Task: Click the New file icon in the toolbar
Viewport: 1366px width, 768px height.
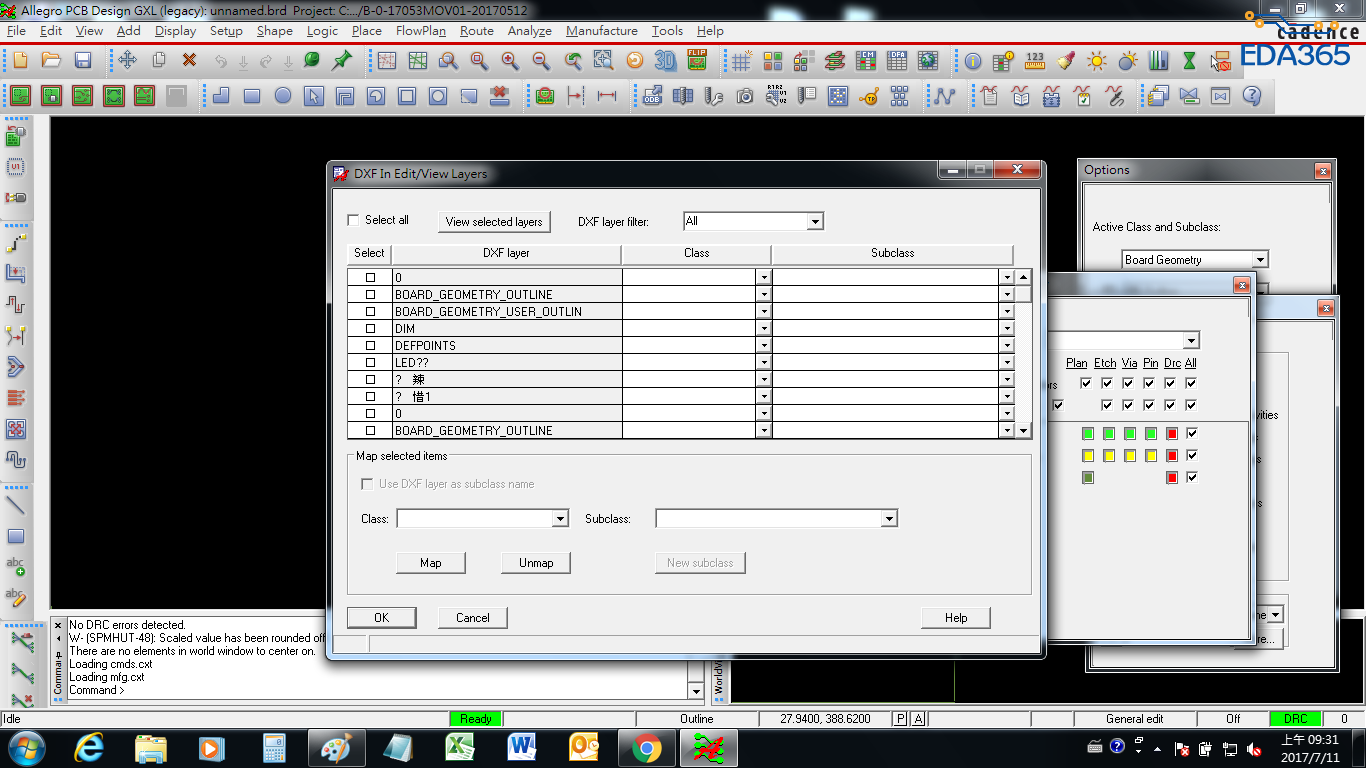Action: tap(20, 61)
